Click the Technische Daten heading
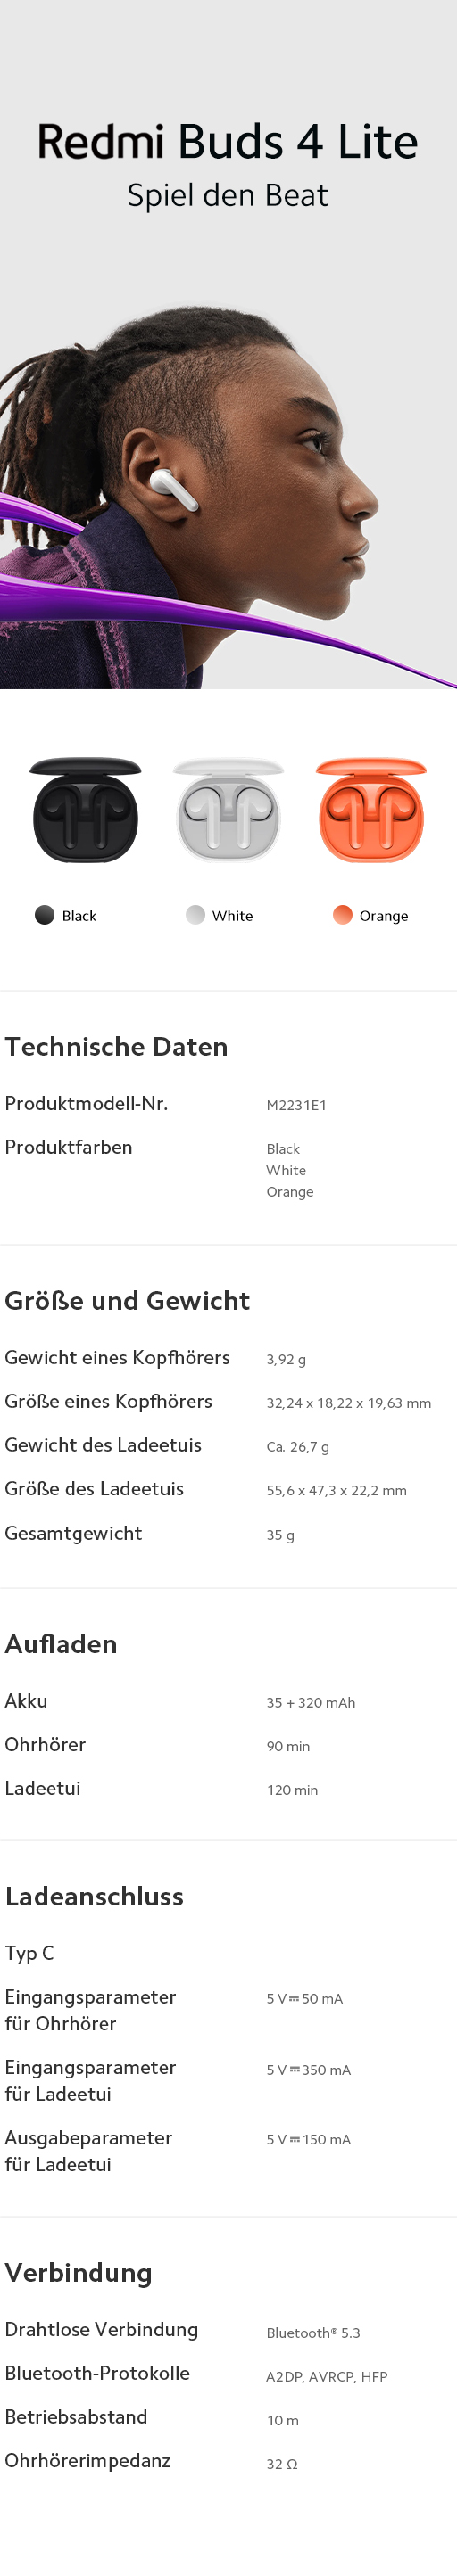 click(116, 1046)
